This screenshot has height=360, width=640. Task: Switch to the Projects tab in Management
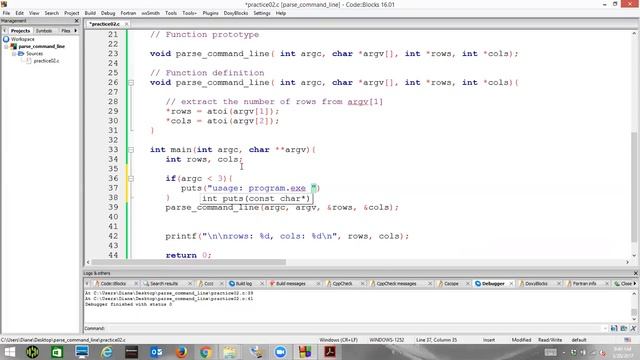pyautogui.click(x=20, y=31)
